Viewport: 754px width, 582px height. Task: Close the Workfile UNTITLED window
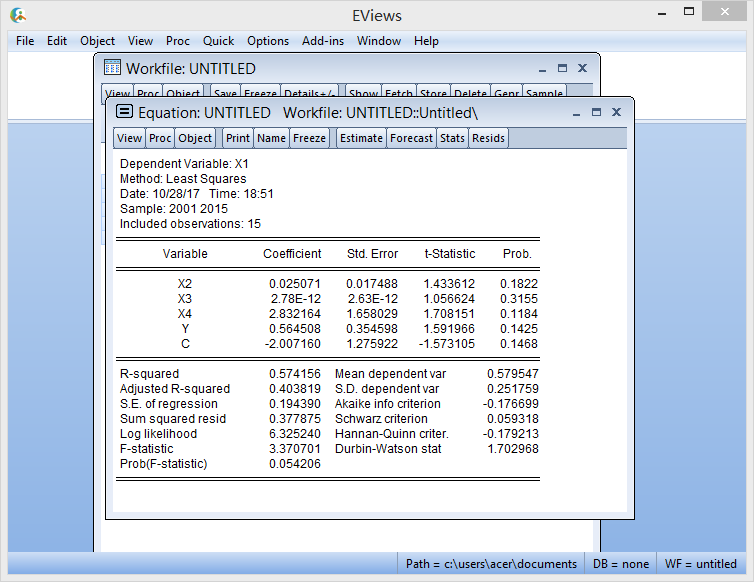582,69
